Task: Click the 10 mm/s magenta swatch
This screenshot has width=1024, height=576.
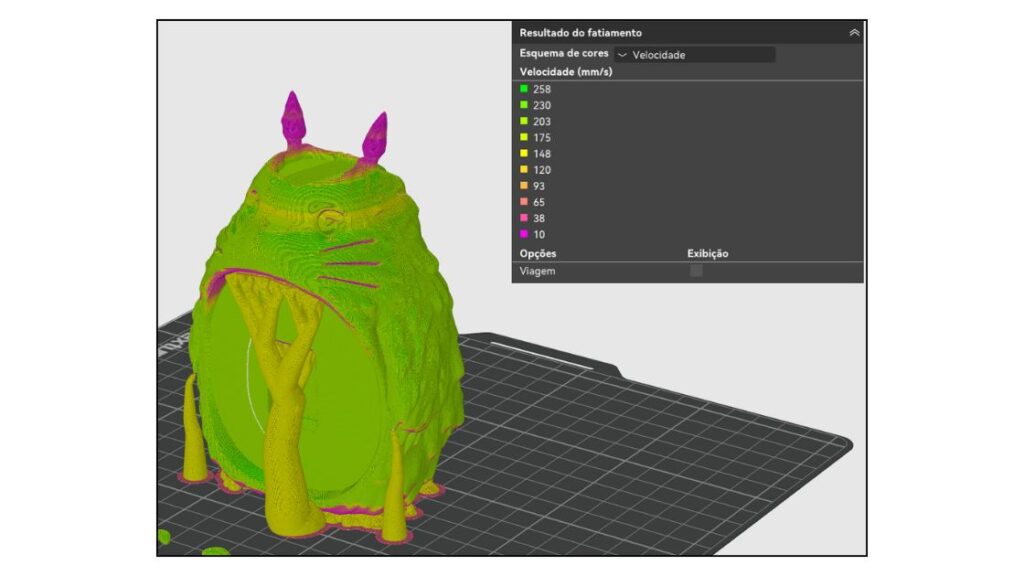Action: pyautogui.click(x=524, y=234)
